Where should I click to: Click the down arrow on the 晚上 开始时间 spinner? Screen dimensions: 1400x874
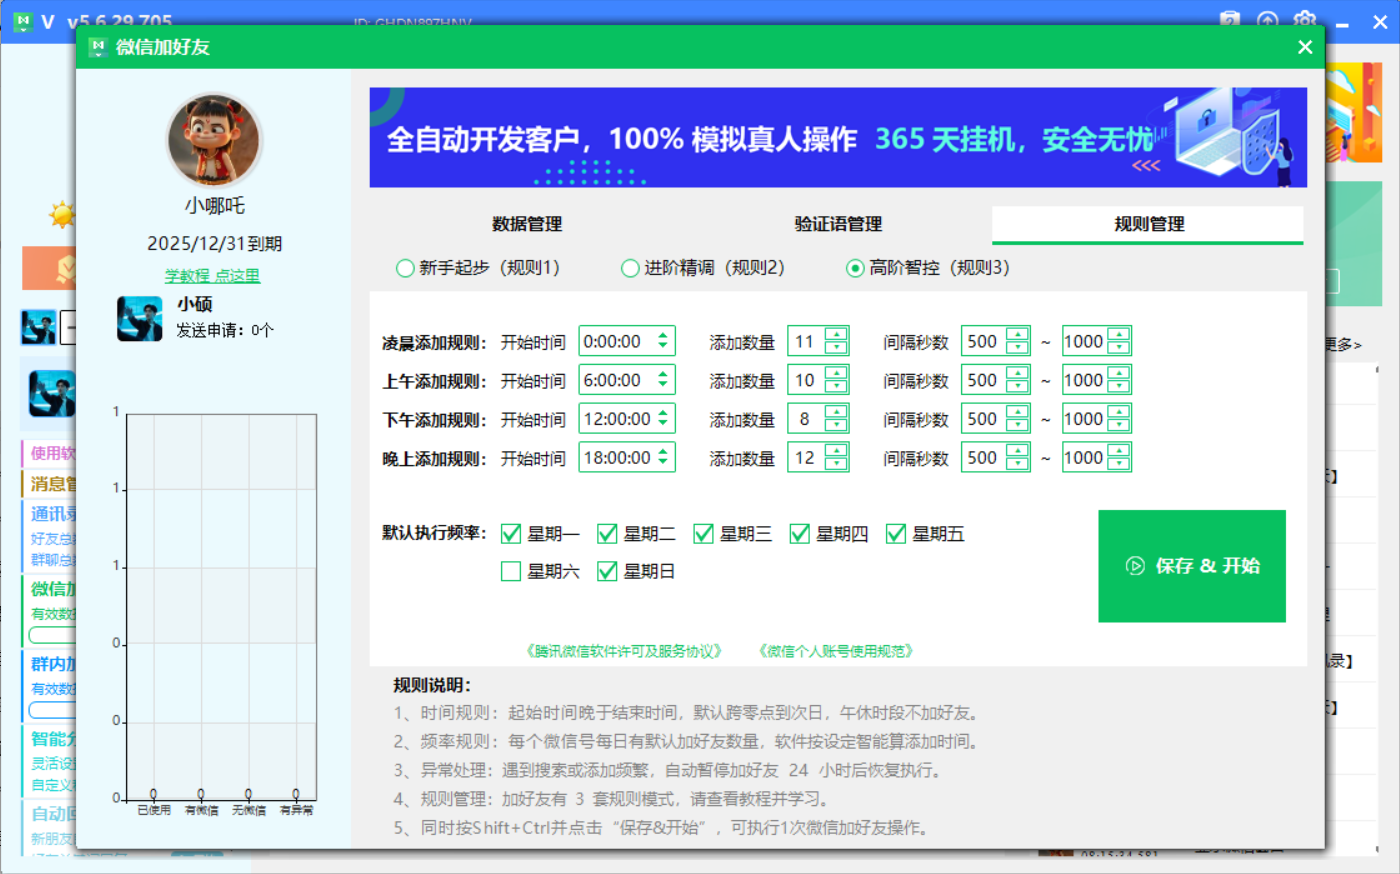tap(663, 463)
